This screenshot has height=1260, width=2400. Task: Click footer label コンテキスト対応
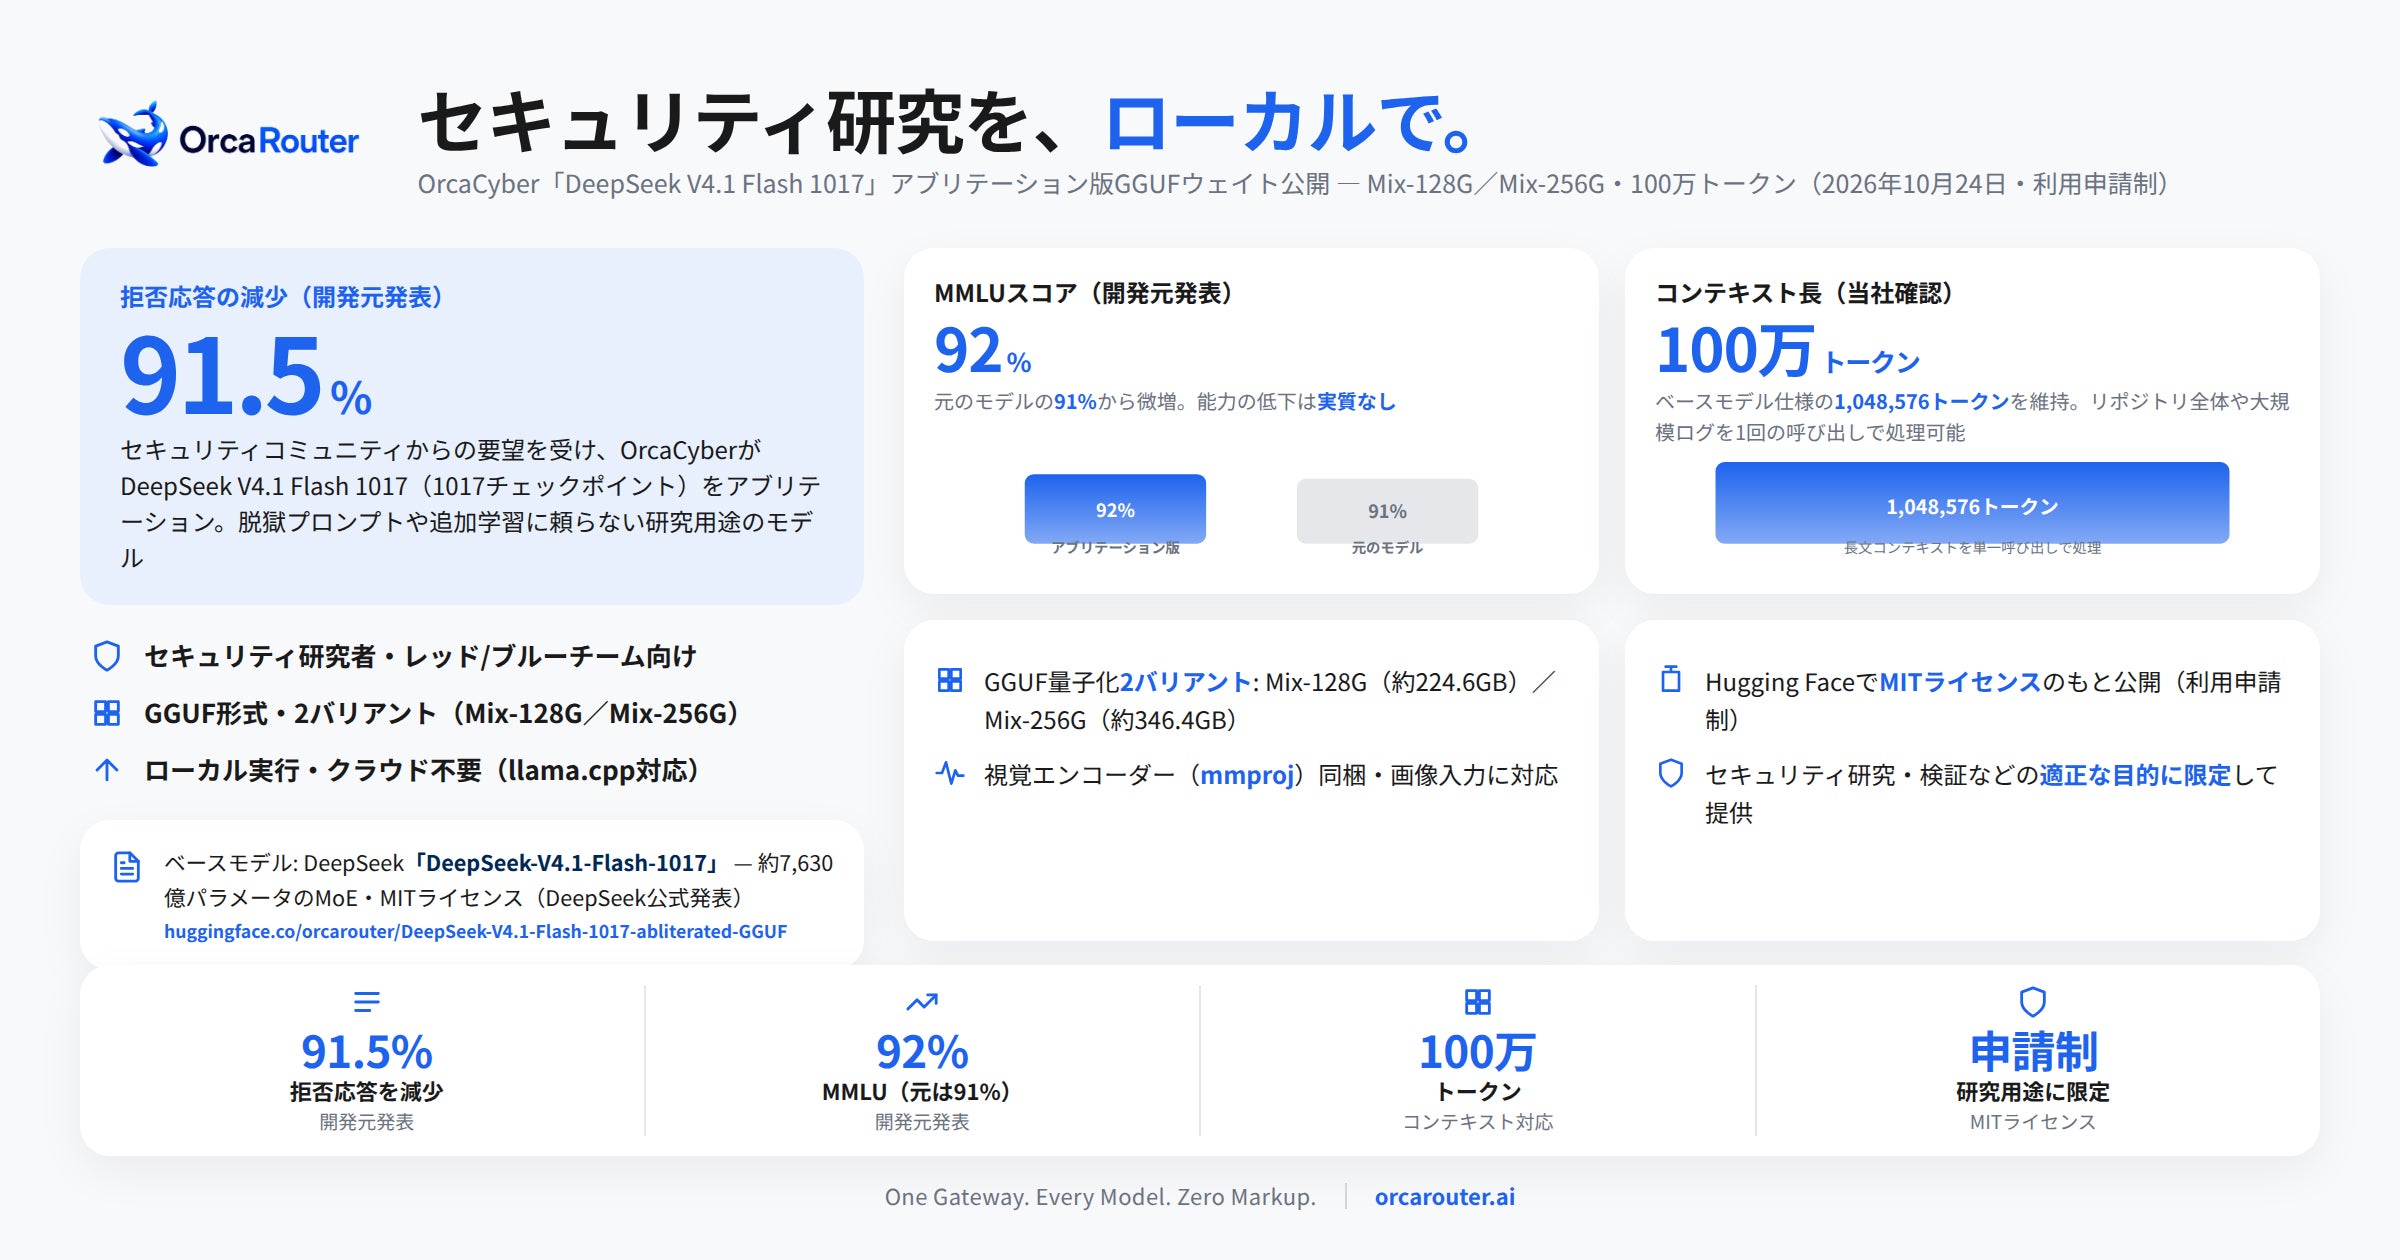(1478, 1122)
